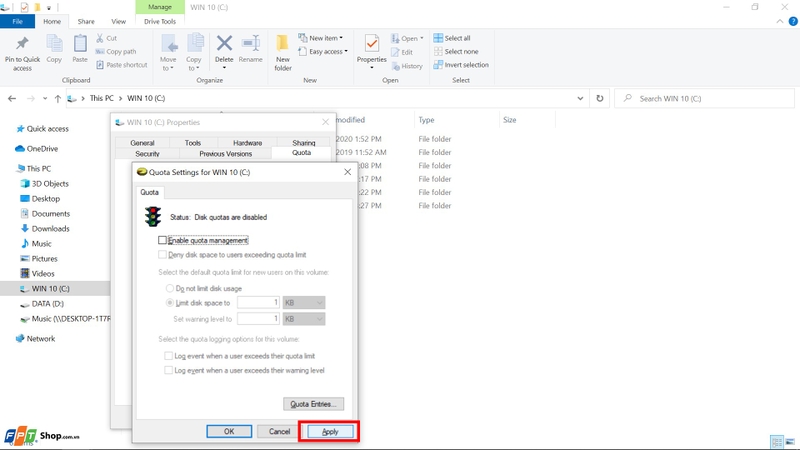This screenshot has width=800, height=450.
Task: Click the History ribbon item
Action: 407,66
